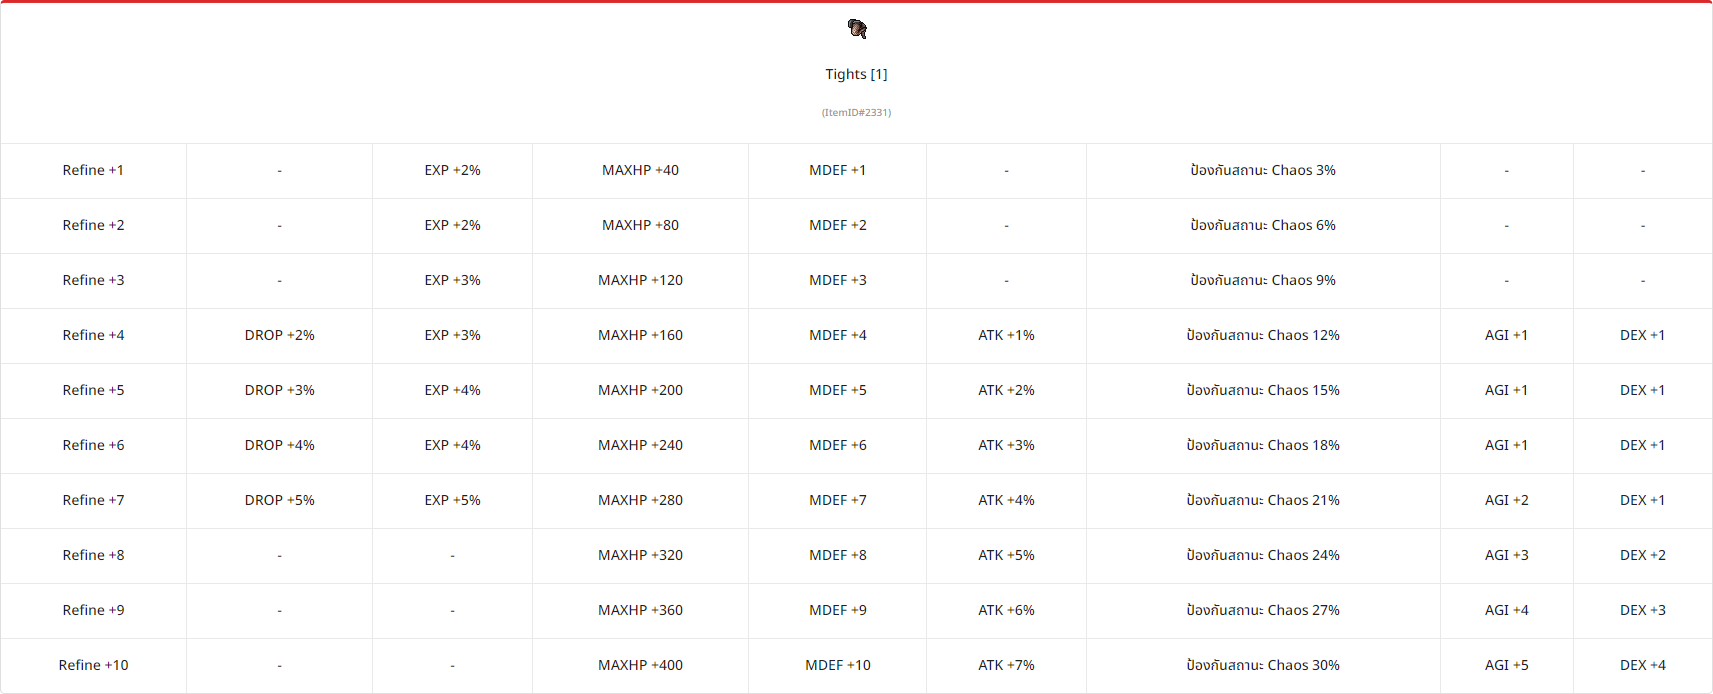The image size is (1713, 694).
Task: Click the MDEF +5 cell
Action: click(837, 390)
